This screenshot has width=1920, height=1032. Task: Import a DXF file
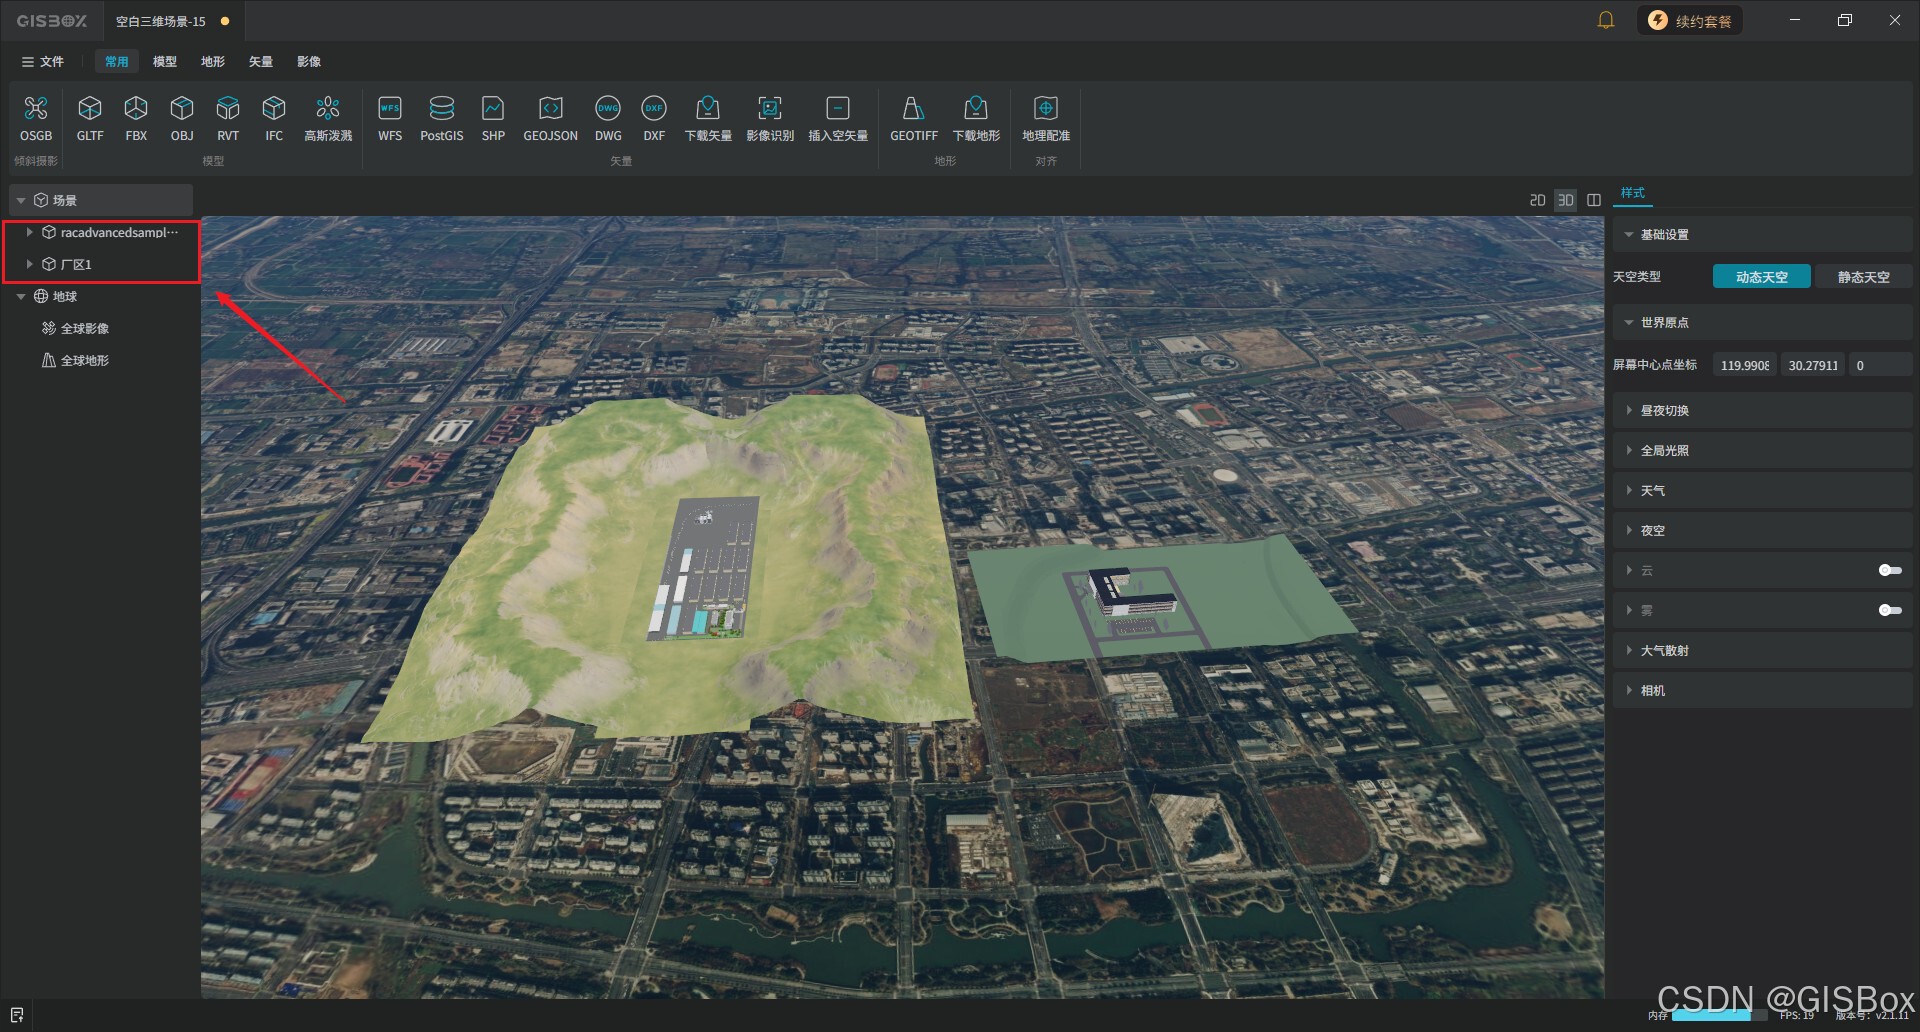pos(654,118)
